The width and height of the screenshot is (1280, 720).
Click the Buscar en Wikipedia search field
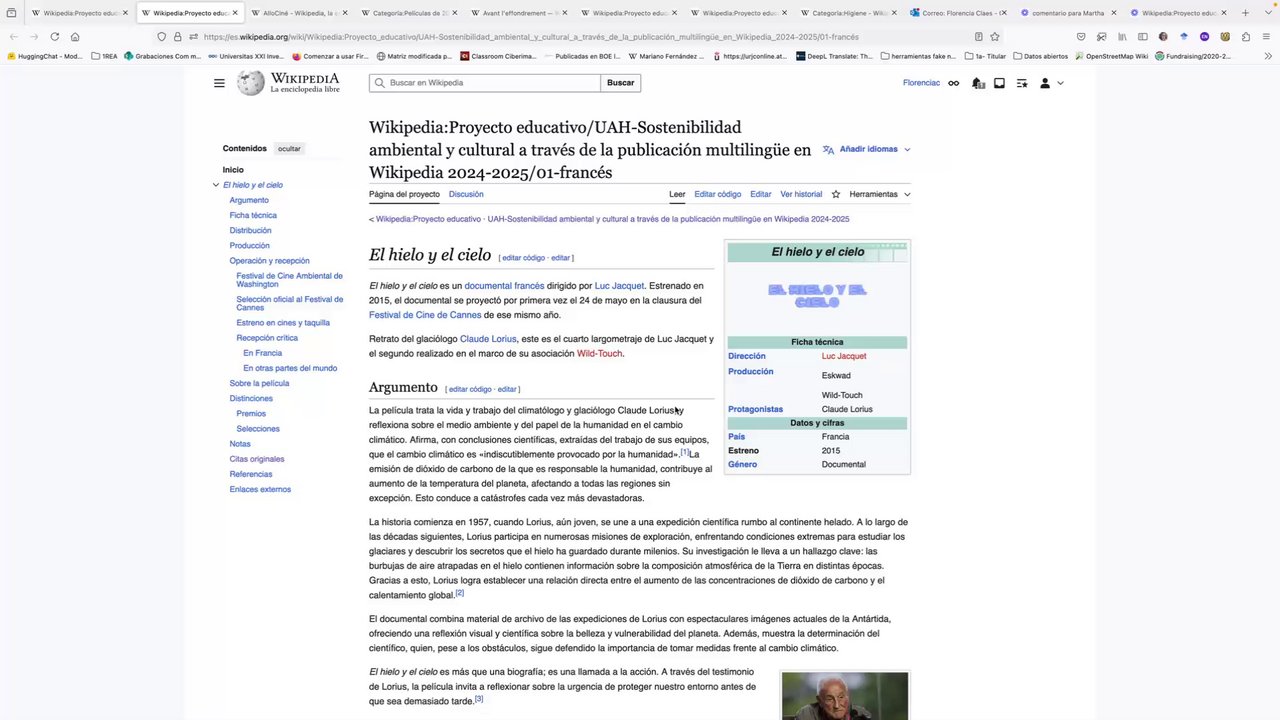click(485, 83)
